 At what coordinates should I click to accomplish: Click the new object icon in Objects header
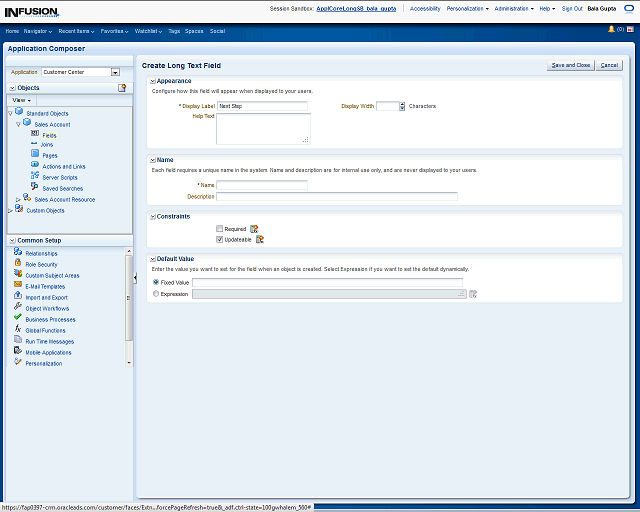[122, 88]
